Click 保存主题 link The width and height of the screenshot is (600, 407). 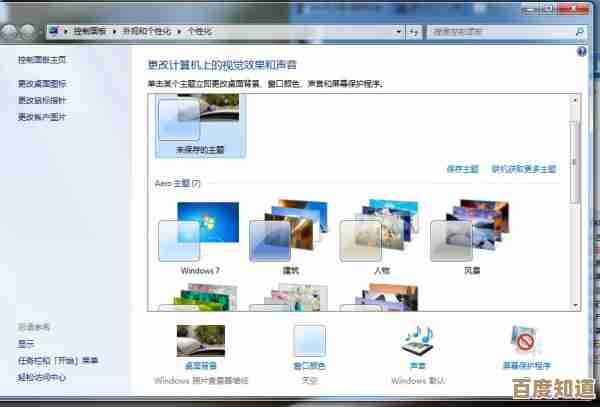463,169
